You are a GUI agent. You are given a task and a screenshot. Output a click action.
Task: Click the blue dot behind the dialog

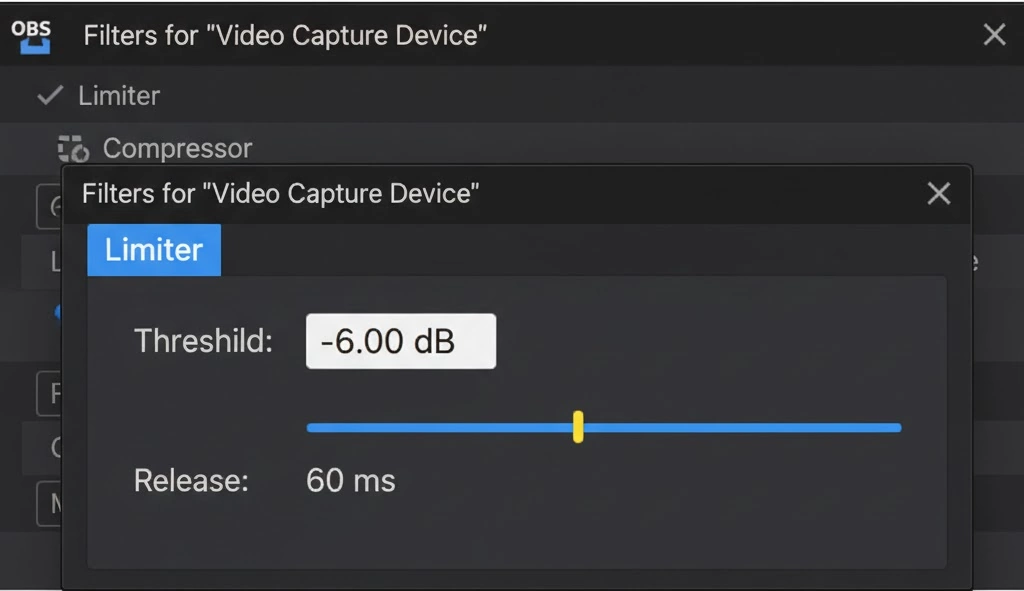pos(58,312)
